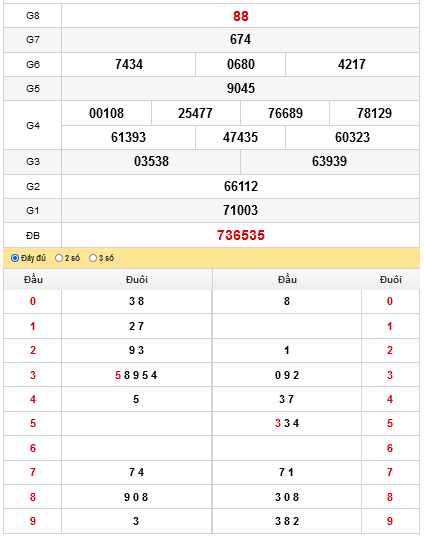Screen dimensions: 424x537
Task: Click the "G3" row label
Action: tap(33, 162)
